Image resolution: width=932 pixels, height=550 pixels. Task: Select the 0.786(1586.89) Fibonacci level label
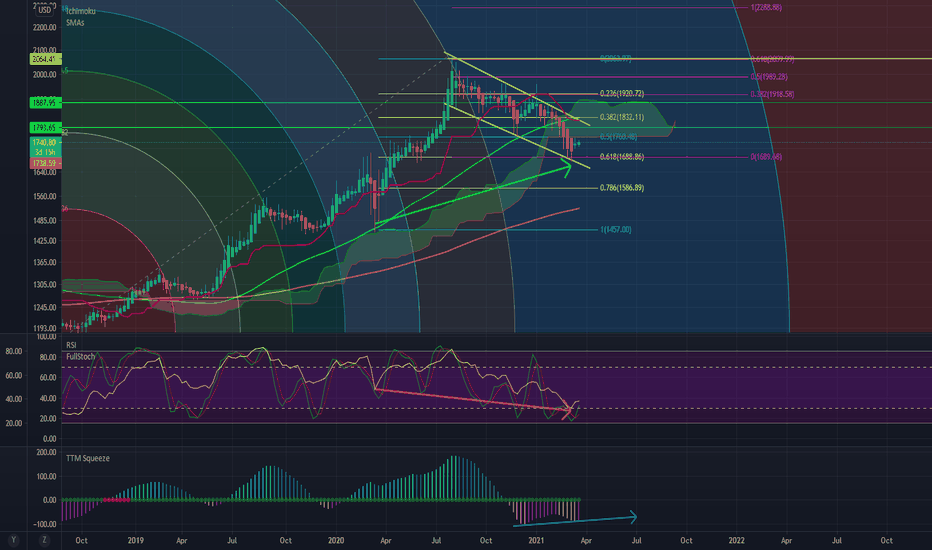[x=622, y=188]
